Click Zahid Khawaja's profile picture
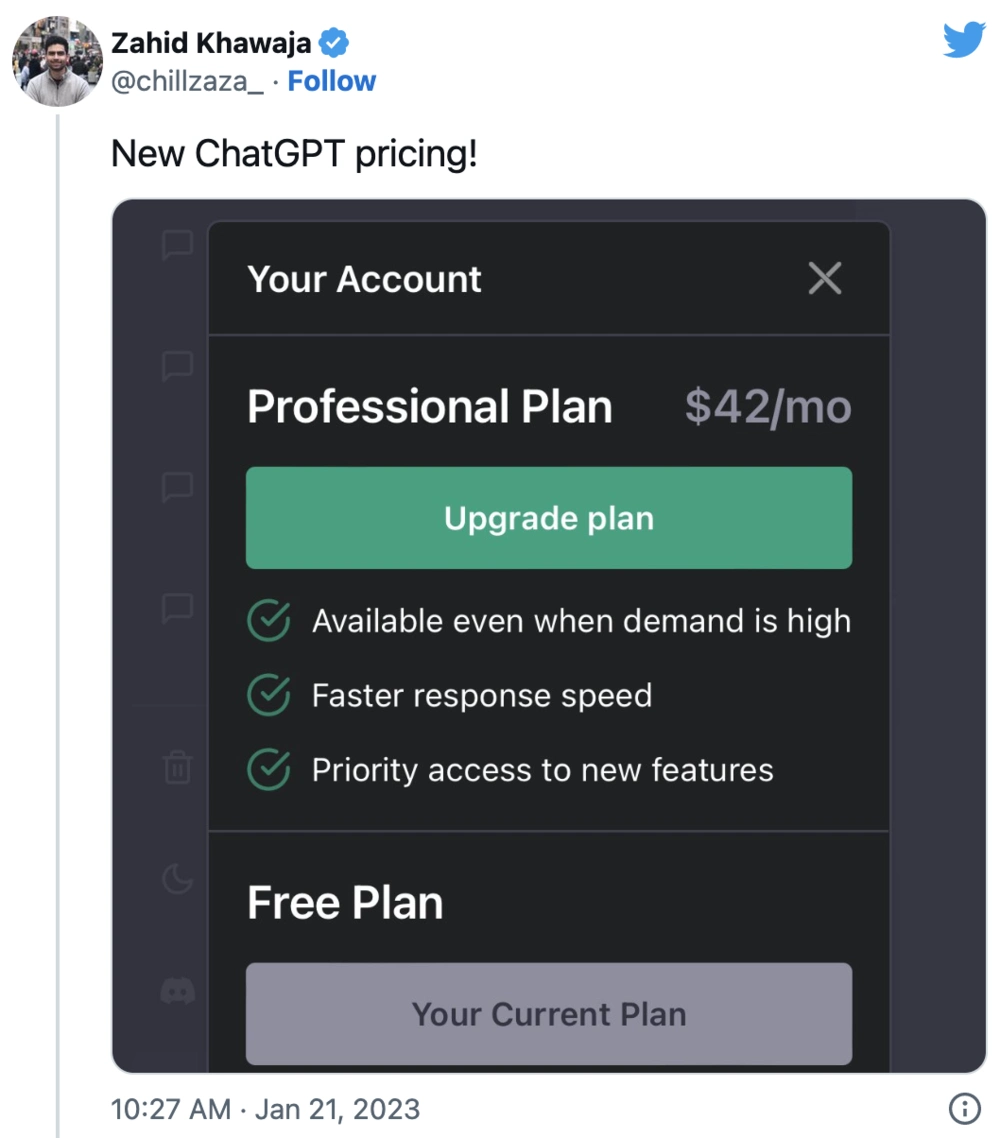The height and width of the screenshot is (1138, 1000). tap(57, 61)
